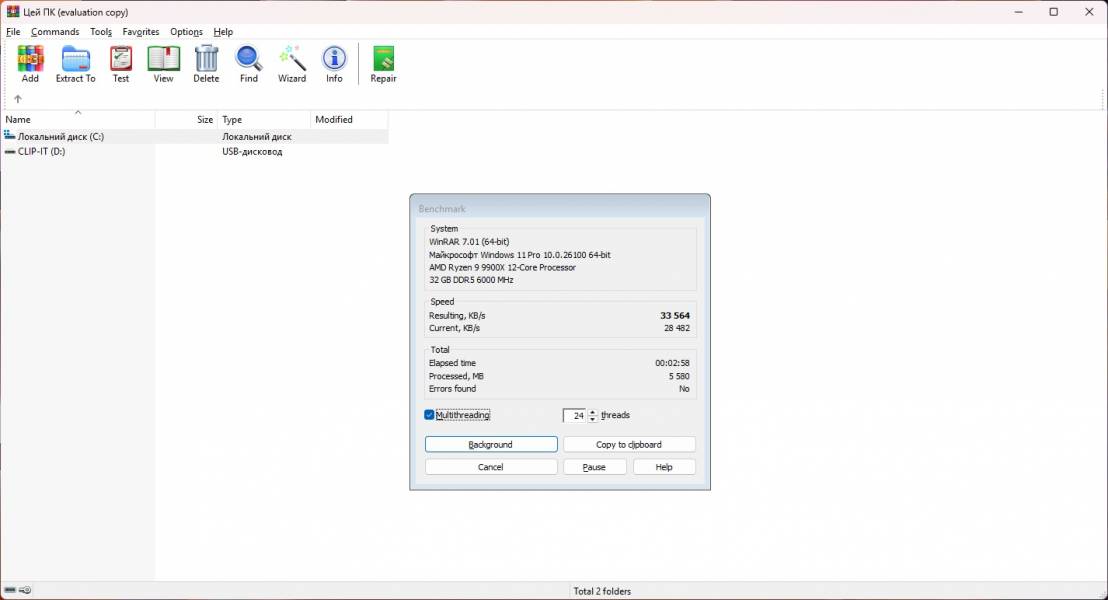Show archive Info icon
Image resolution: width=1108 pixels, height=600 pixels.
point(334,64)
